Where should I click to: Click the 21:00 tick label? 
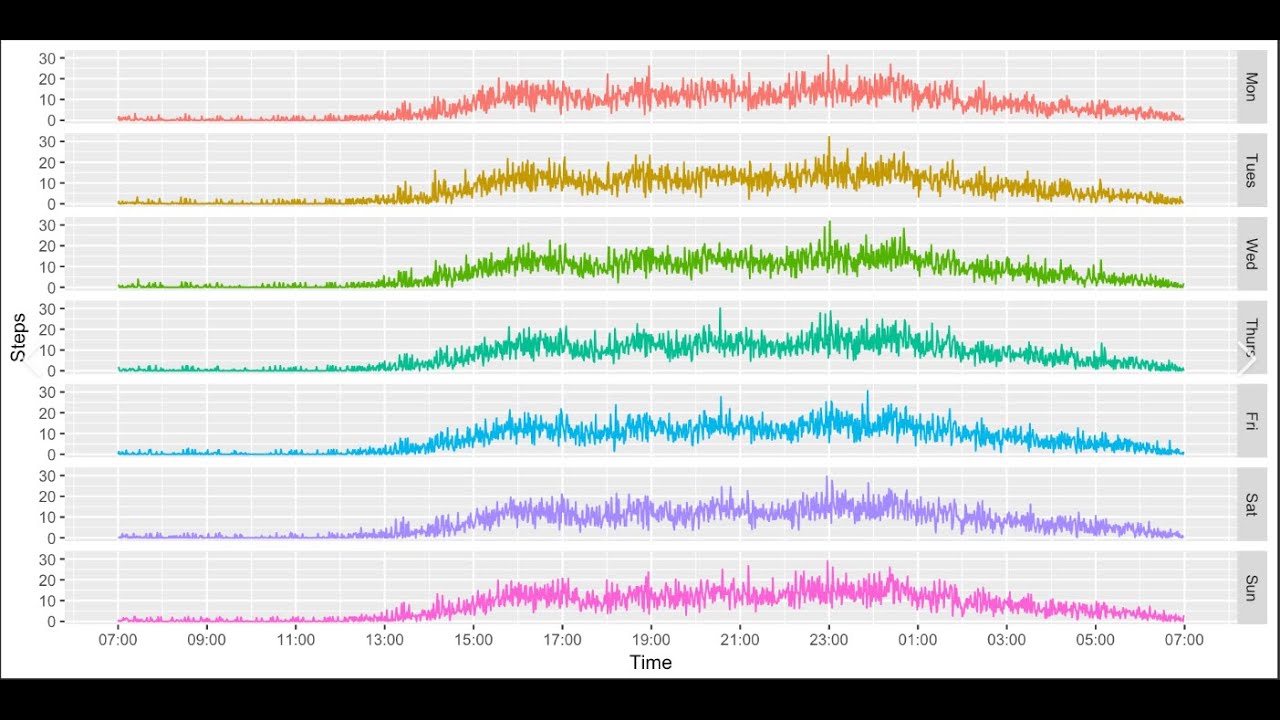740,640
